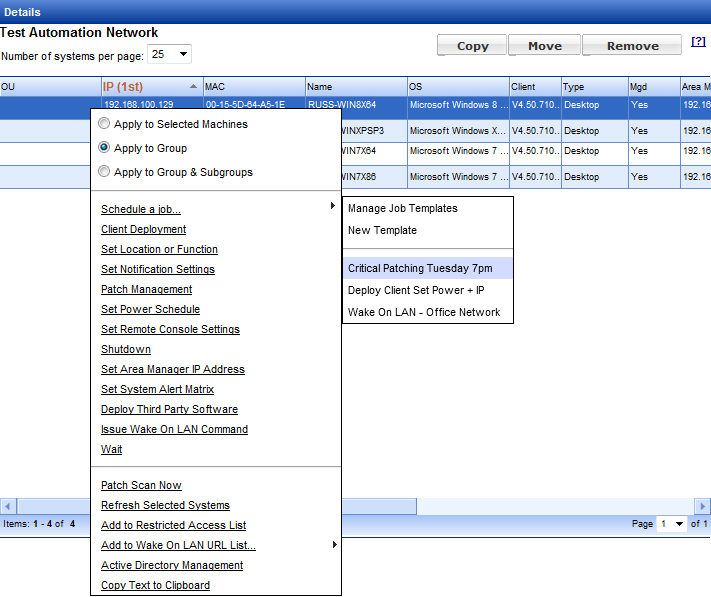Click New Template menu entry
The height and width of the screenshot is (597, 711).
click(382, 230)
